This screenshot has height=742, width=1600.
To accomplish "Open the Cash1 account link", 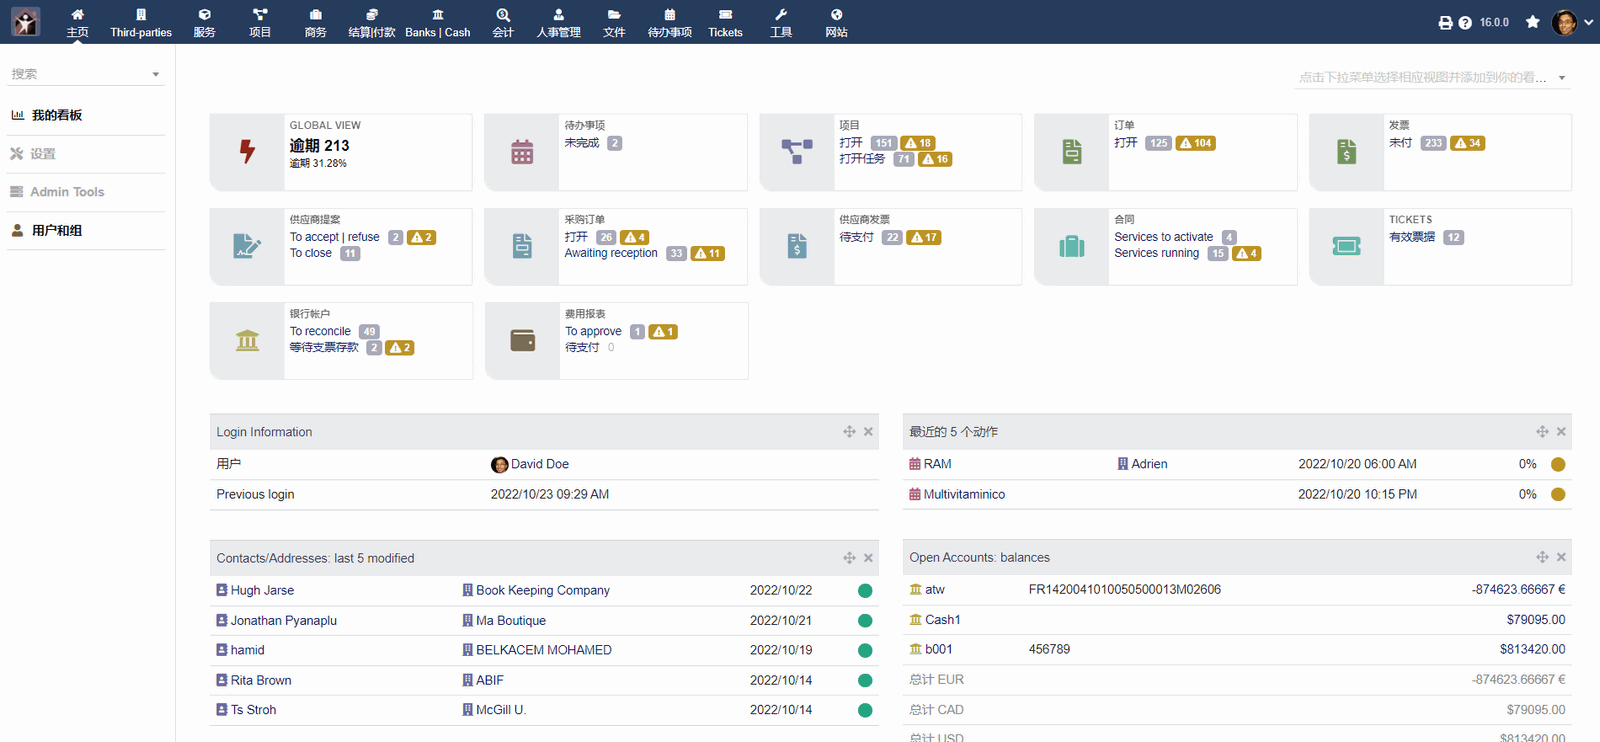I will [935, 620].
